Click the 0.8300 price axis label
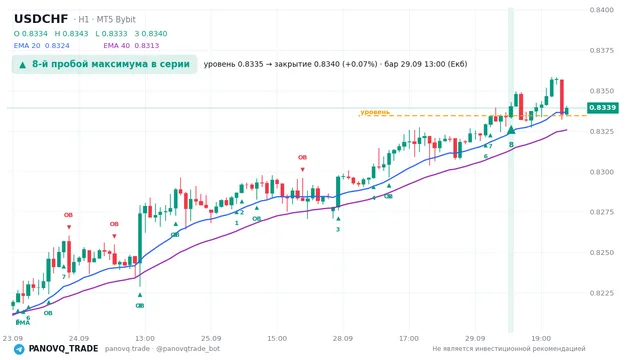Viewport: 640px width, 360px height. pyautogui.click(x=601, y=172)
